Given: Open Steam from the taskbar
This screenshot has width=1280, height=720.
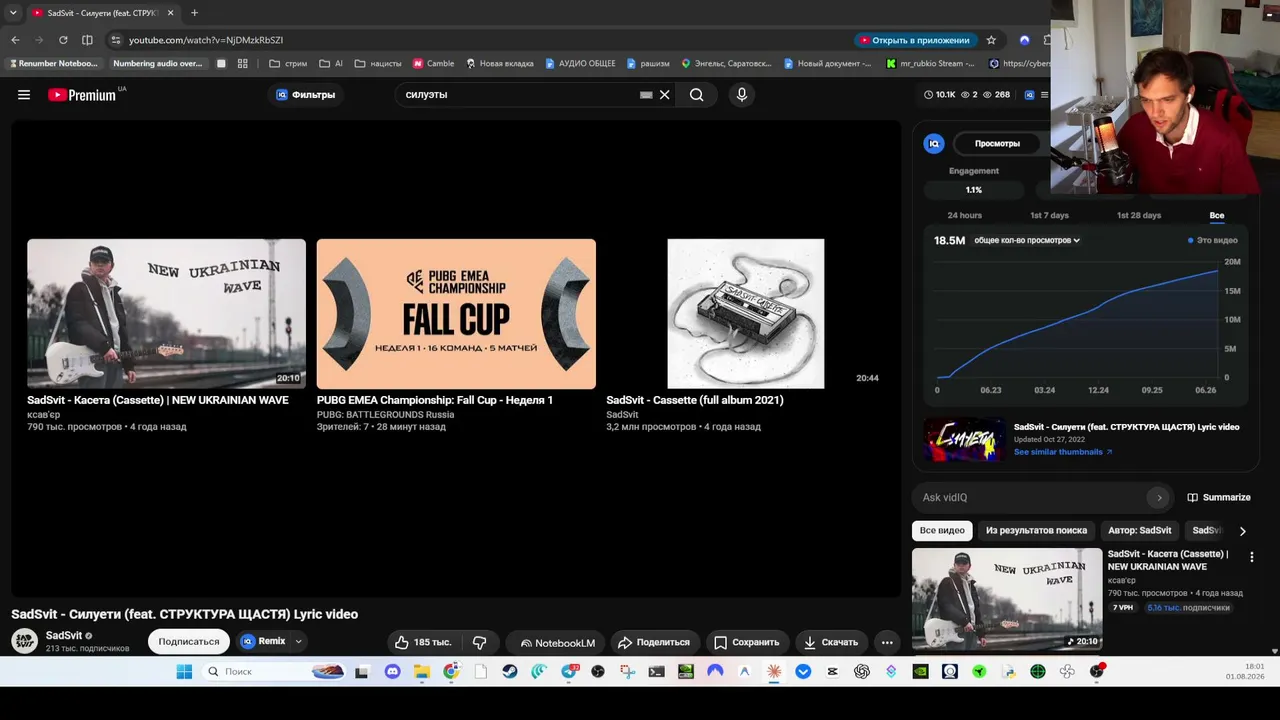Looking at the screenshot, I should pos(510,672).
